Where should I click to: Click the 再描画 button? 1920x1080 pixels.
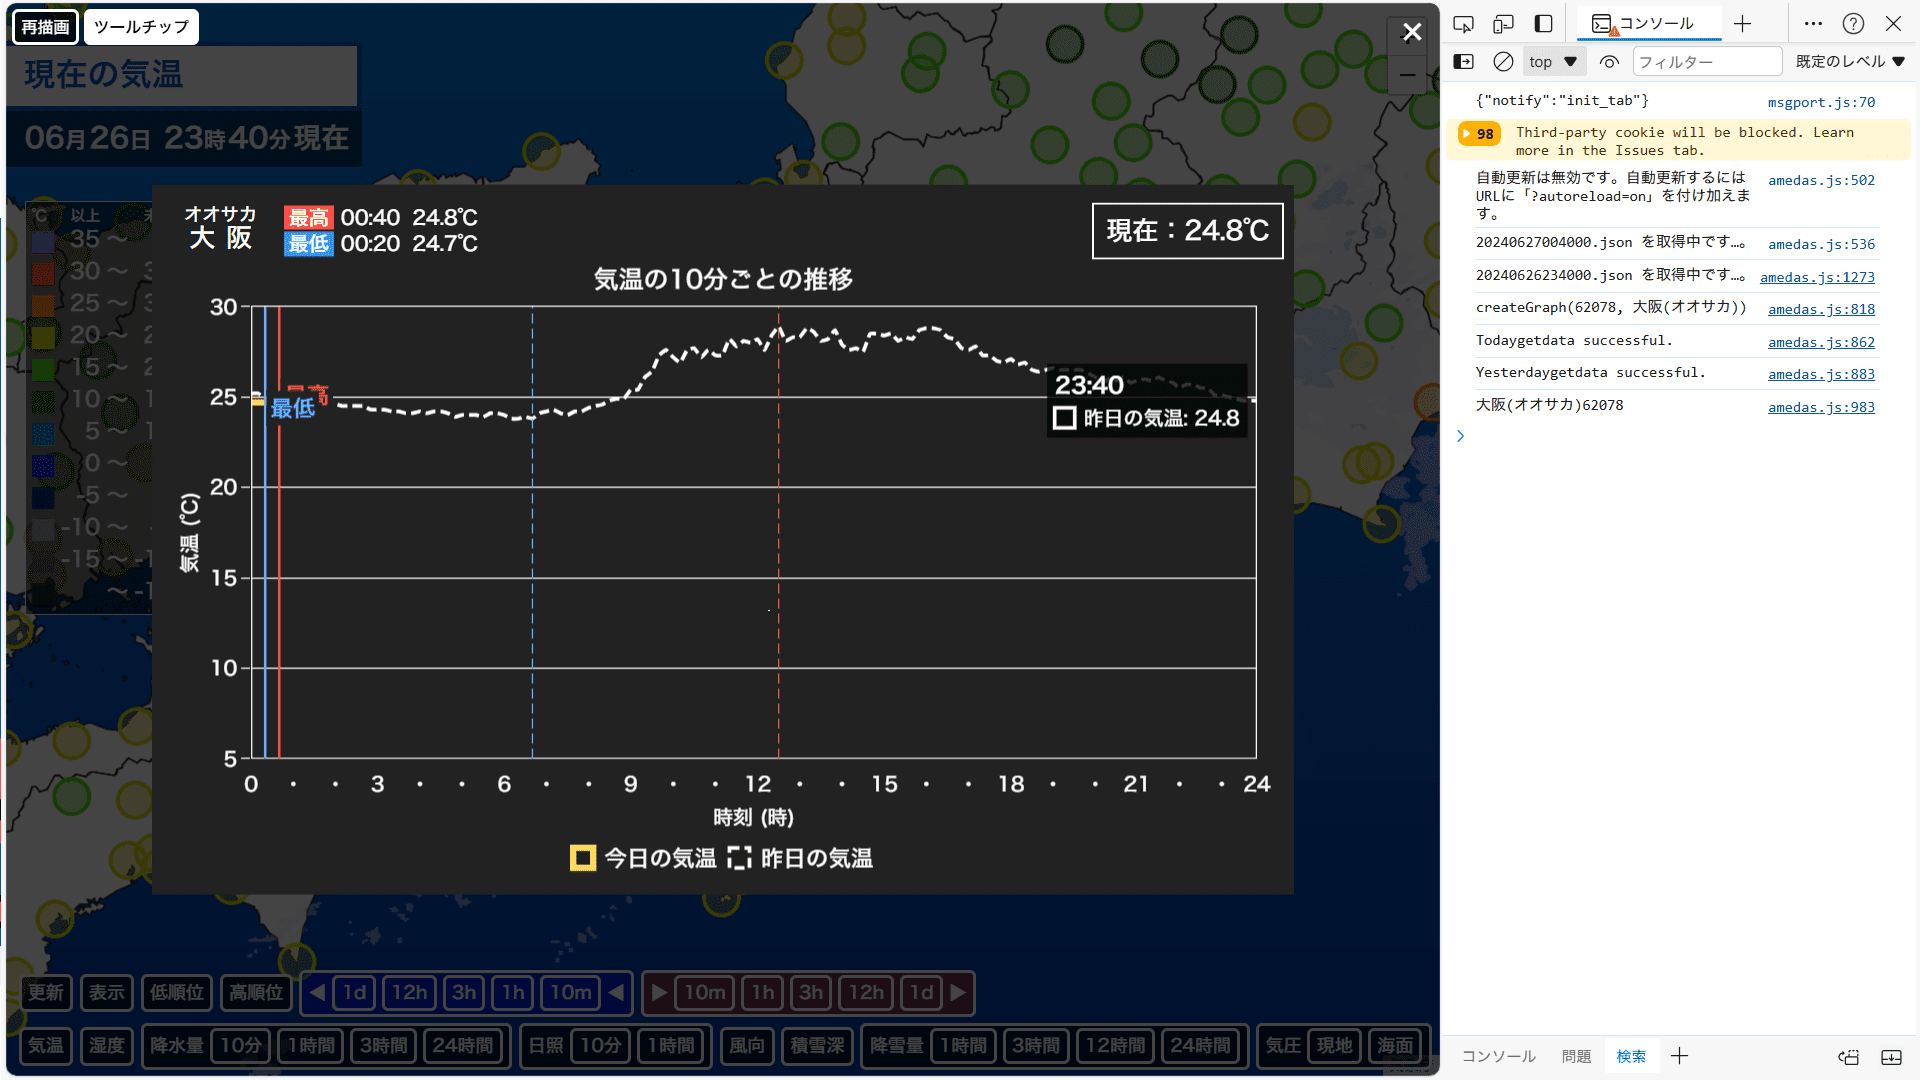[46, 27]
